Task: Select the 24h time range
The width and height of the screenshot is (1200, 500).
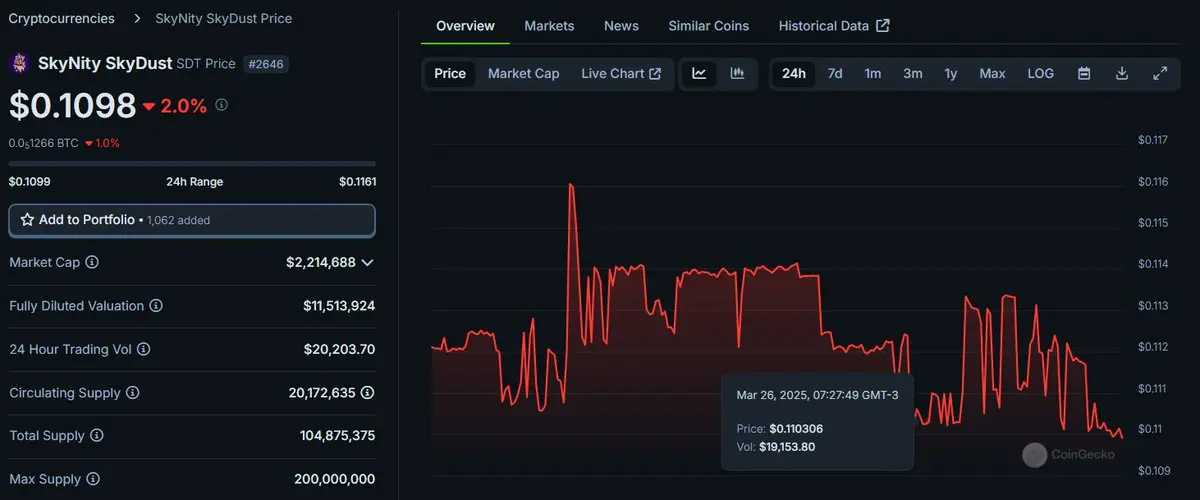Action: 794,73
